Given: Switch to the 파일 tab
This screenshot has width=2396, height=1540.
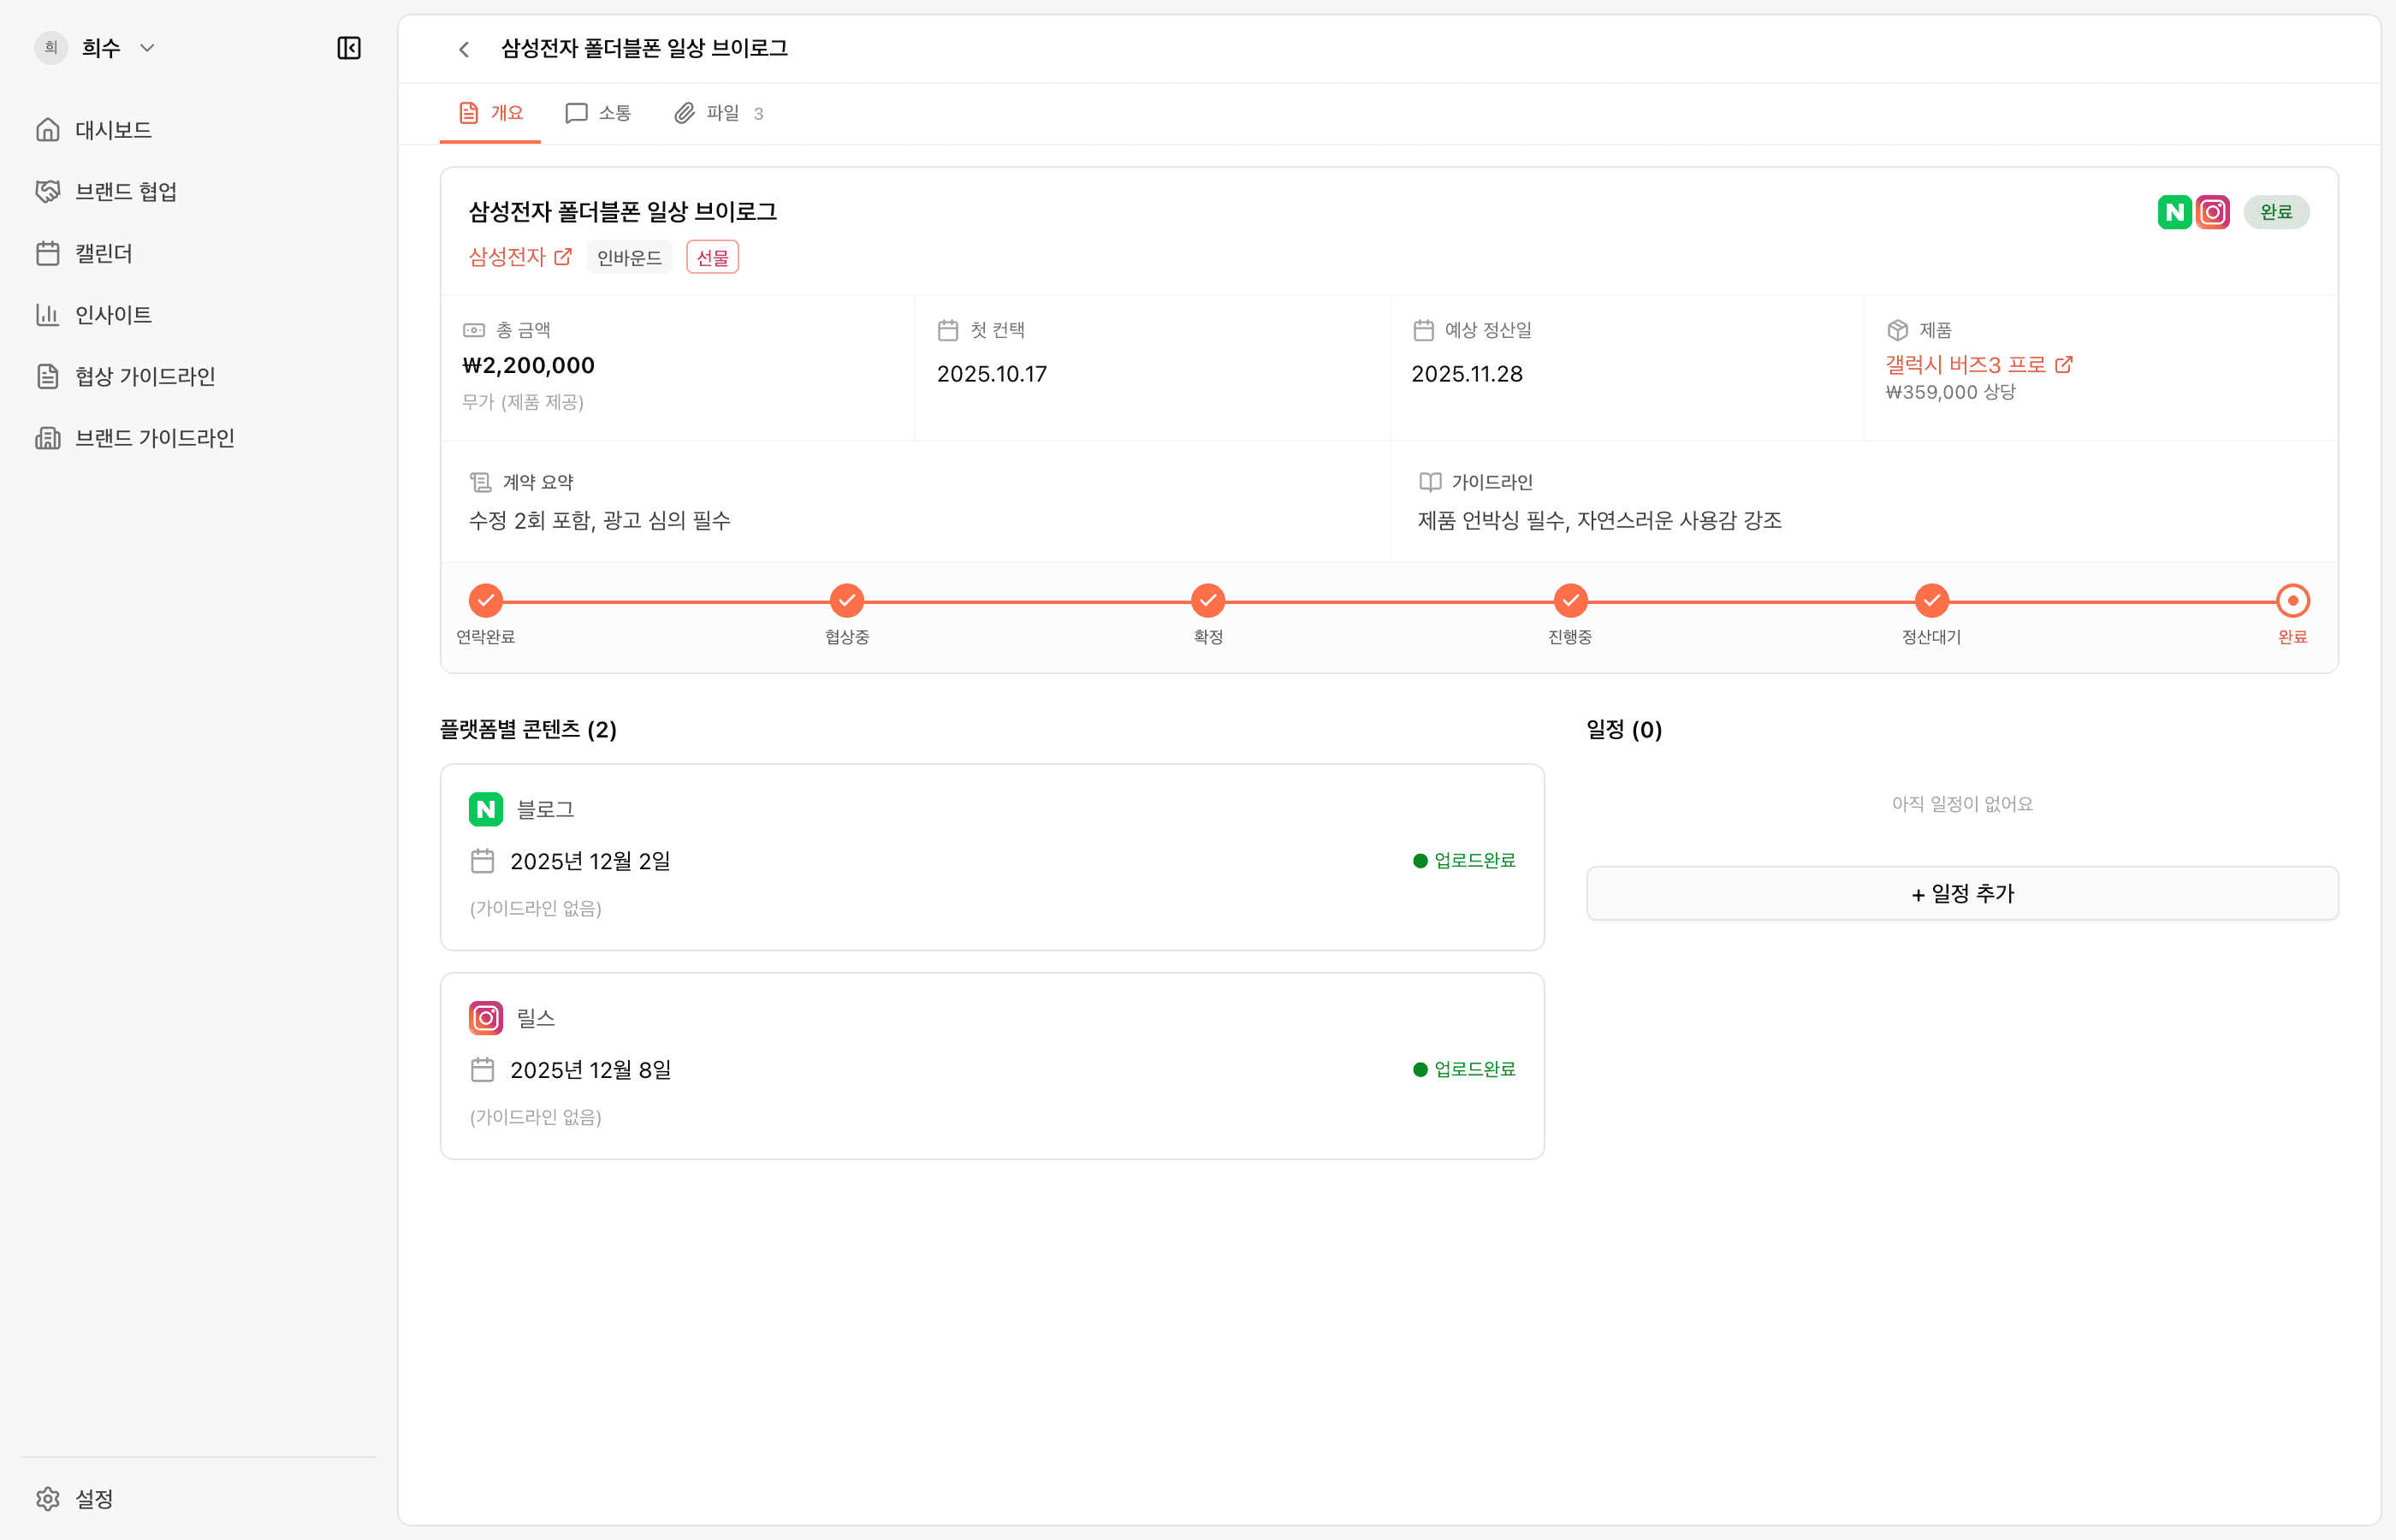Looking at the screenshot, I should (x=718, y=113).
